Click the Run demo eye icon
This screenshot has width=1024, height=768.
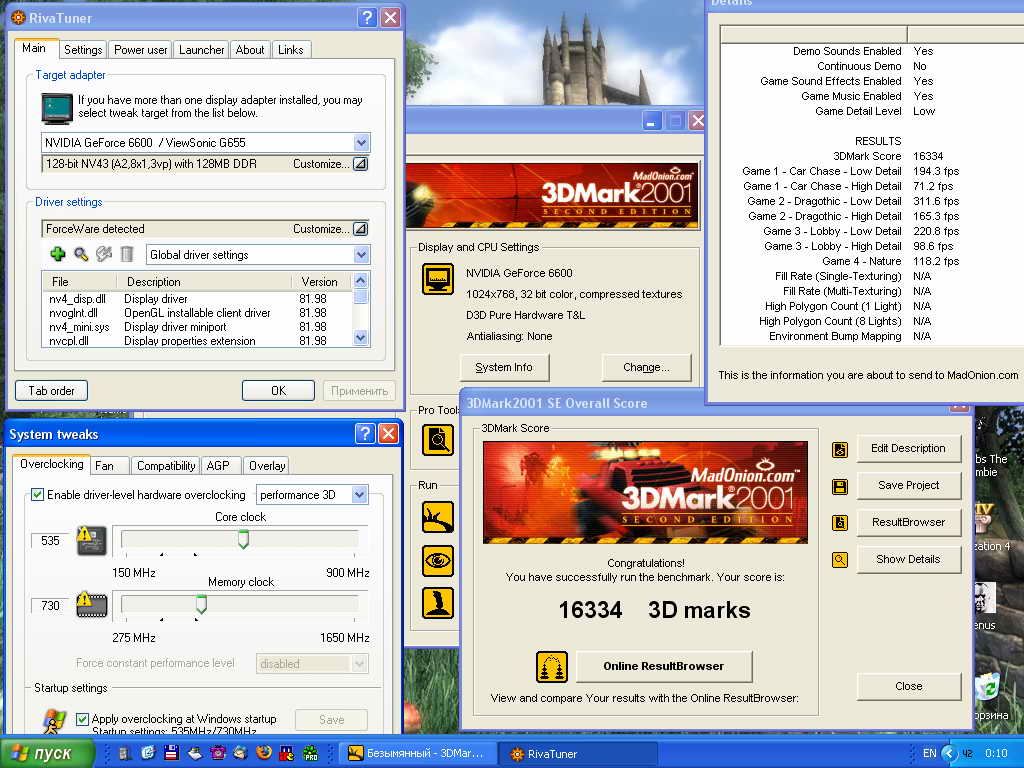(438, 561)
